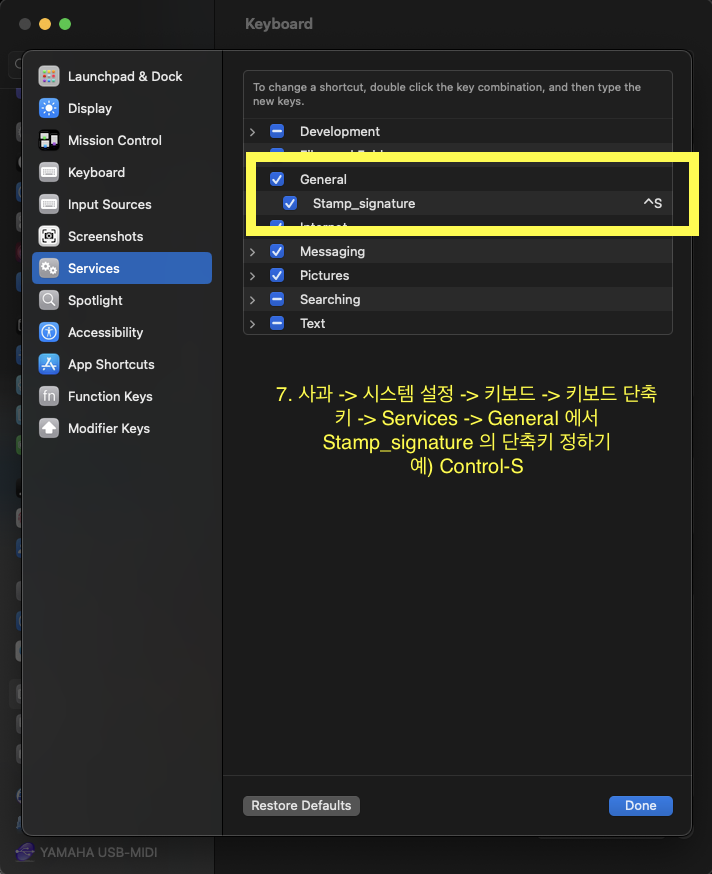Click the ^S shortcut for Stamp_signature
This screenshot has width=712, height=874.
[652, 203]
